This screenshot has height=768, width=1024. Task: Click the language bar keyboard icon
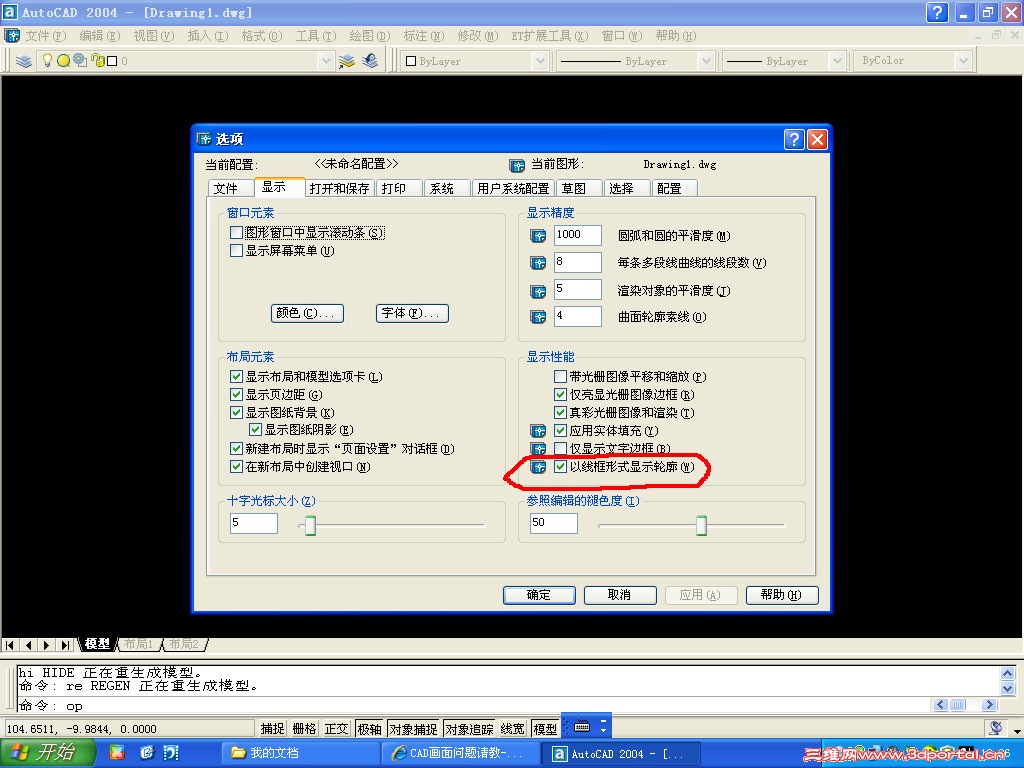tap(582, 726)
